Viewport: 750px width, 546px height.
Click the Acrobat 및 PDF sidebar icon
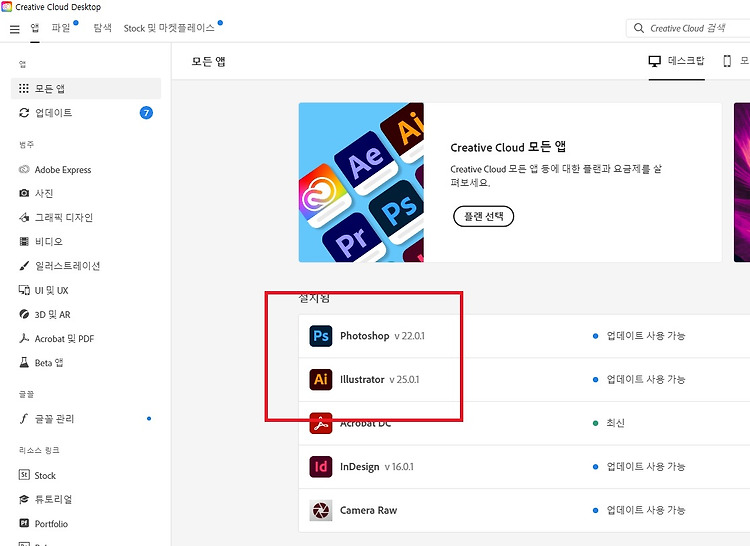[24, 339]
